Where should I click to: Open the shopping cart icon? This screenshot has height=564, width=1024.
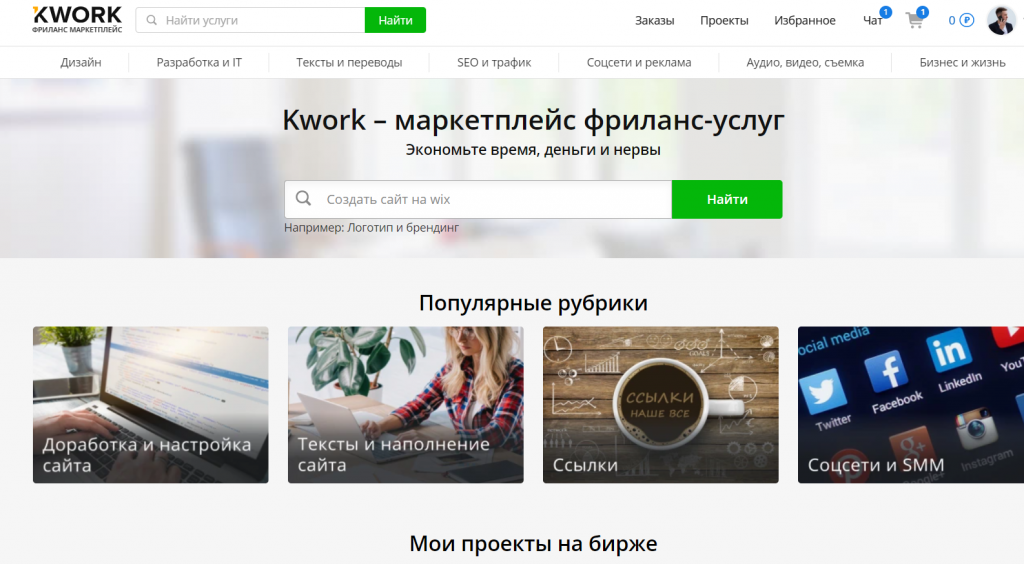click(x=914, y=20)
